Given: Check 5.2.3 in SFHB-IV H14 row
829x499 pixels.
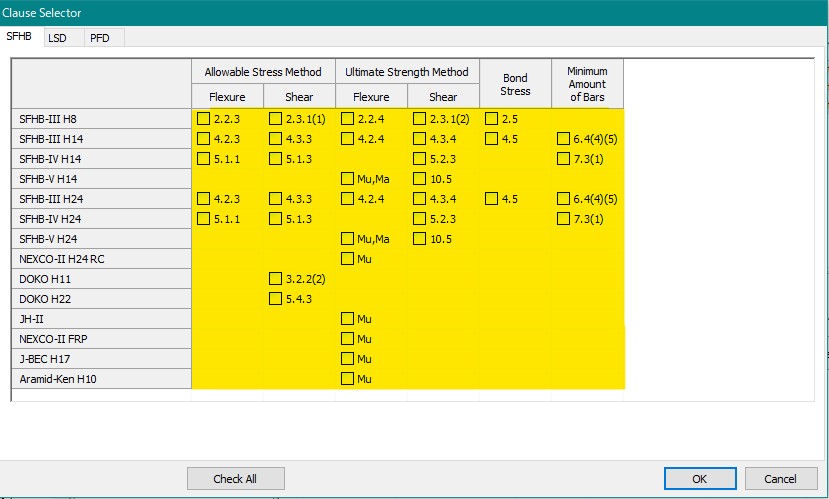Looking at the screenshot, I should point(419,159).
